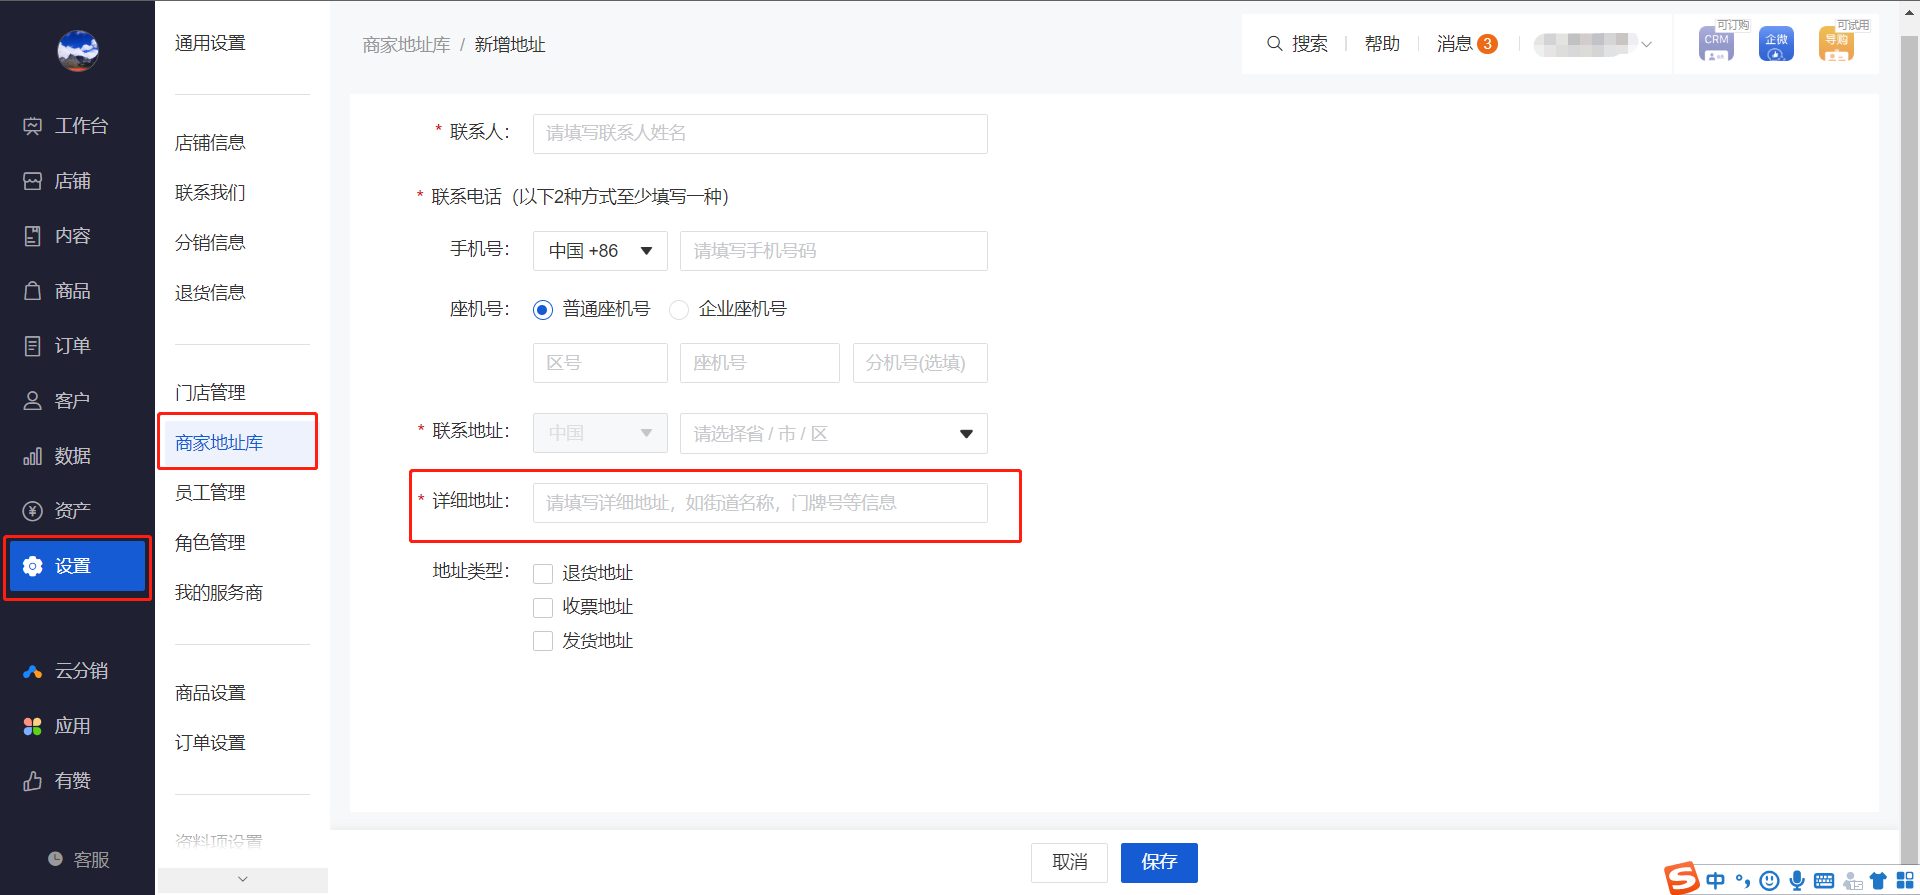Click the 区号 input field

pos(600,363)
